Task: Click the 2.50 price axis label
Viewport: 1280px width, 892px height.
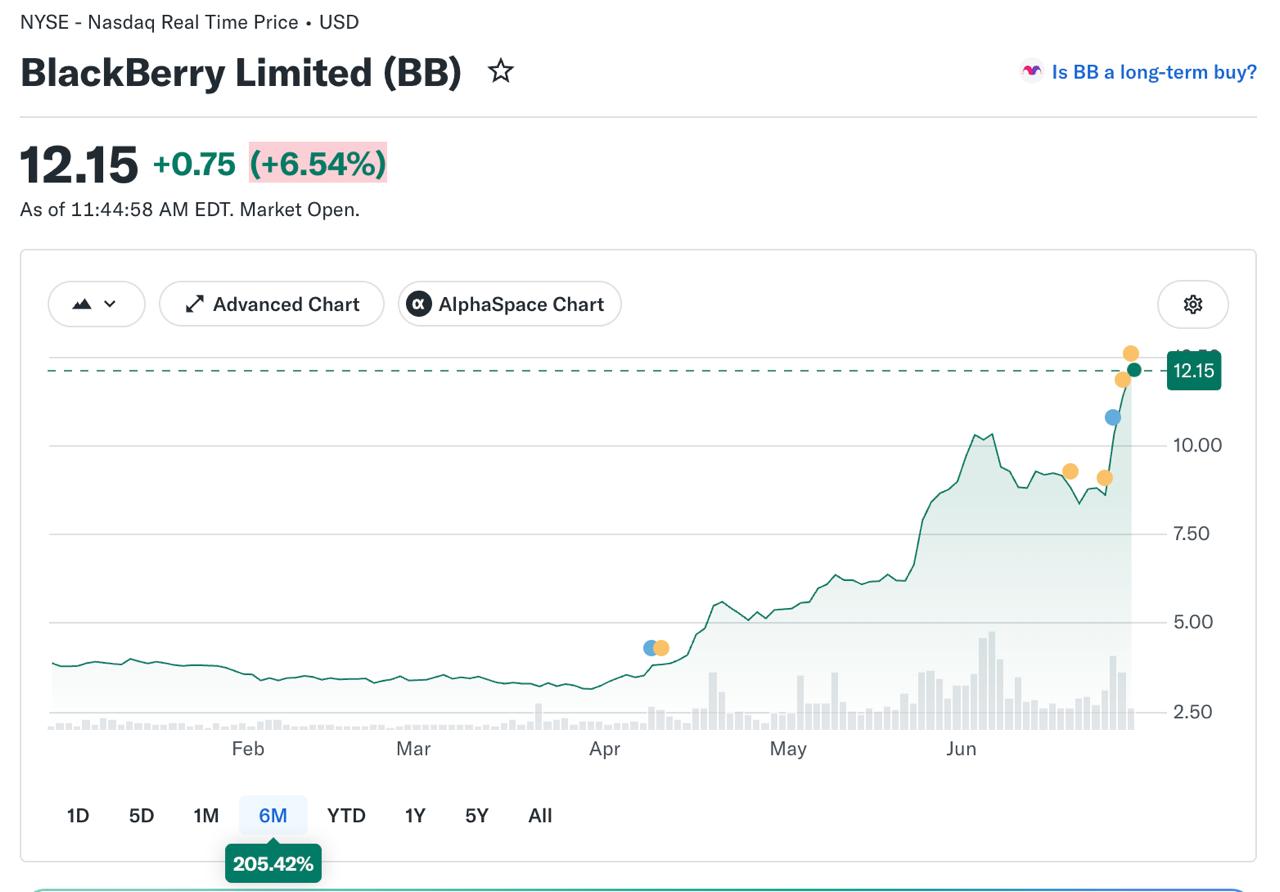Action: [x=1191, y=712]
